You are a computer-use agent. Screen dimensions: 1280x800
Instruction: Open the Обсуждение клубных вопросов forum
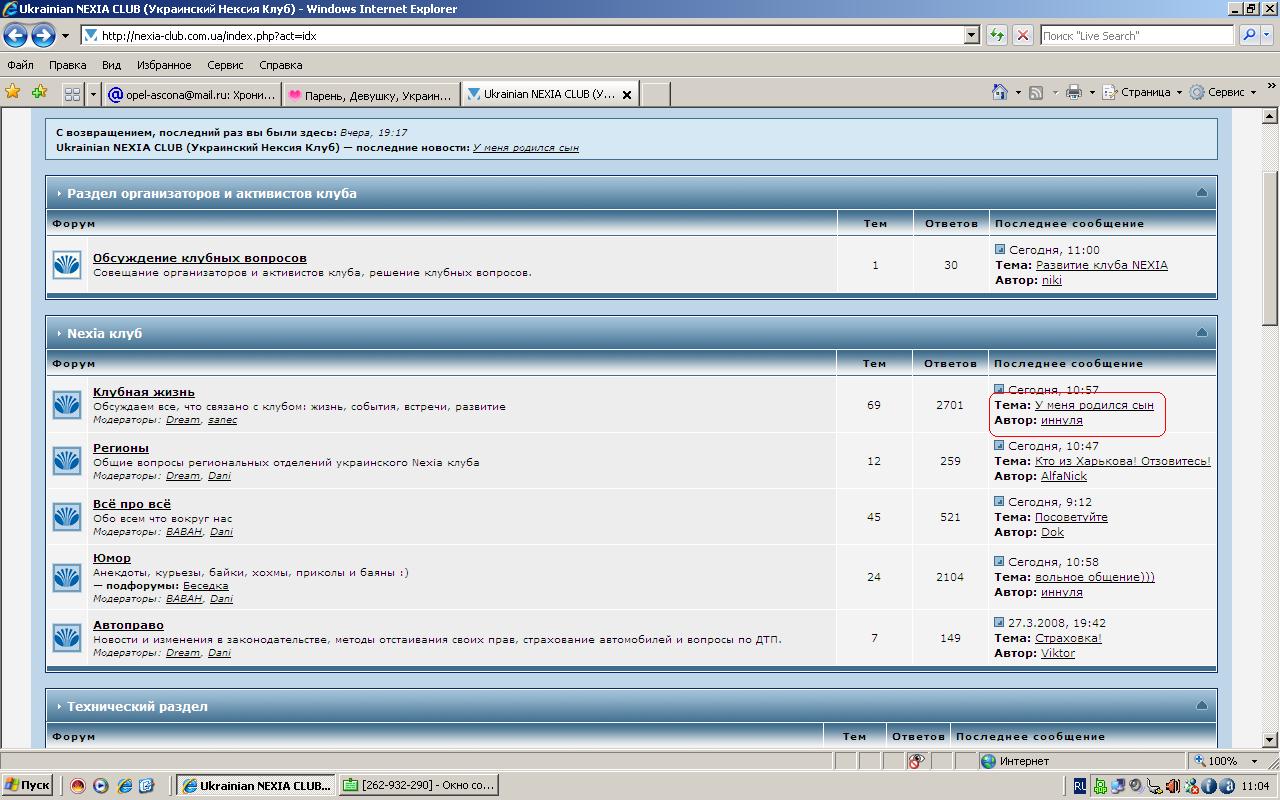click(199, 258)
